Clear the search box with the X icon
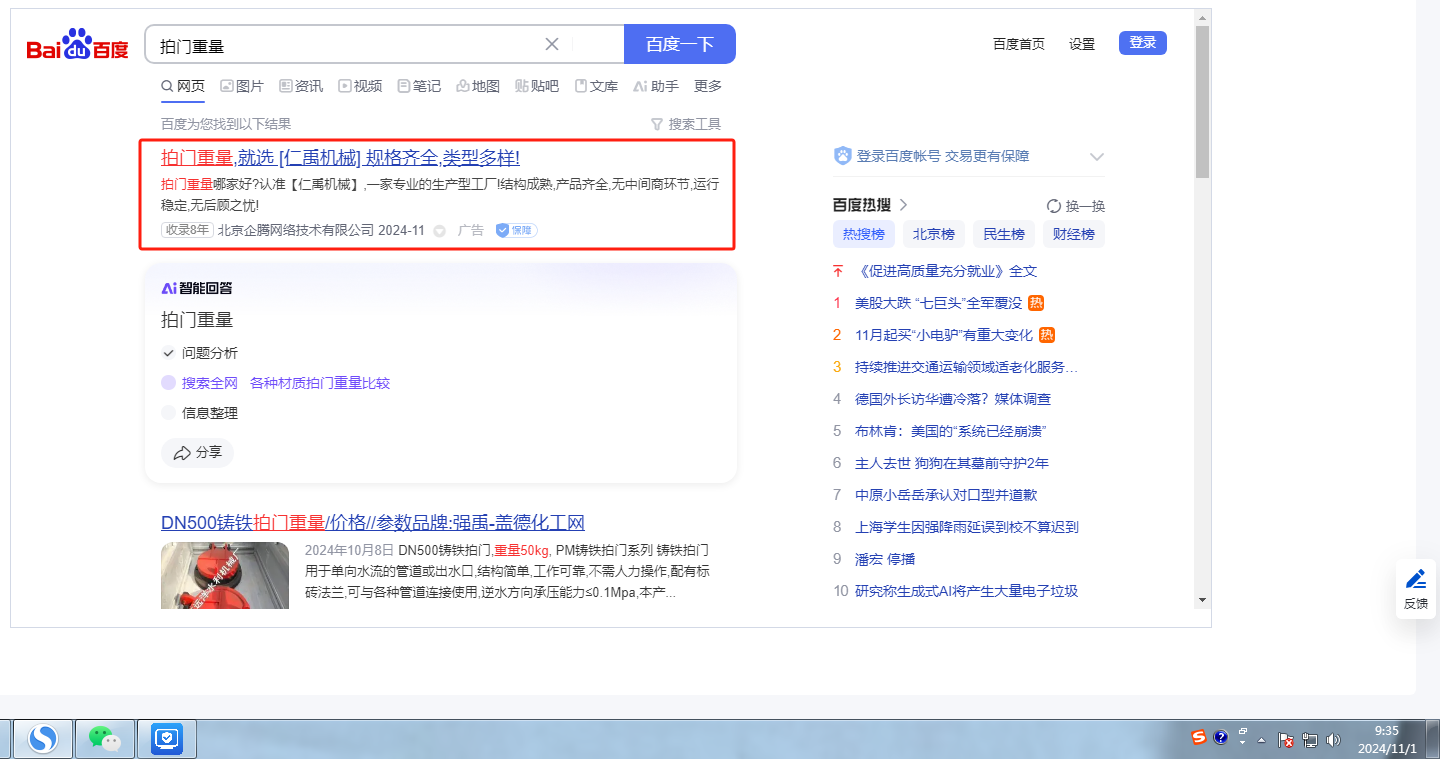 (552, 44)
